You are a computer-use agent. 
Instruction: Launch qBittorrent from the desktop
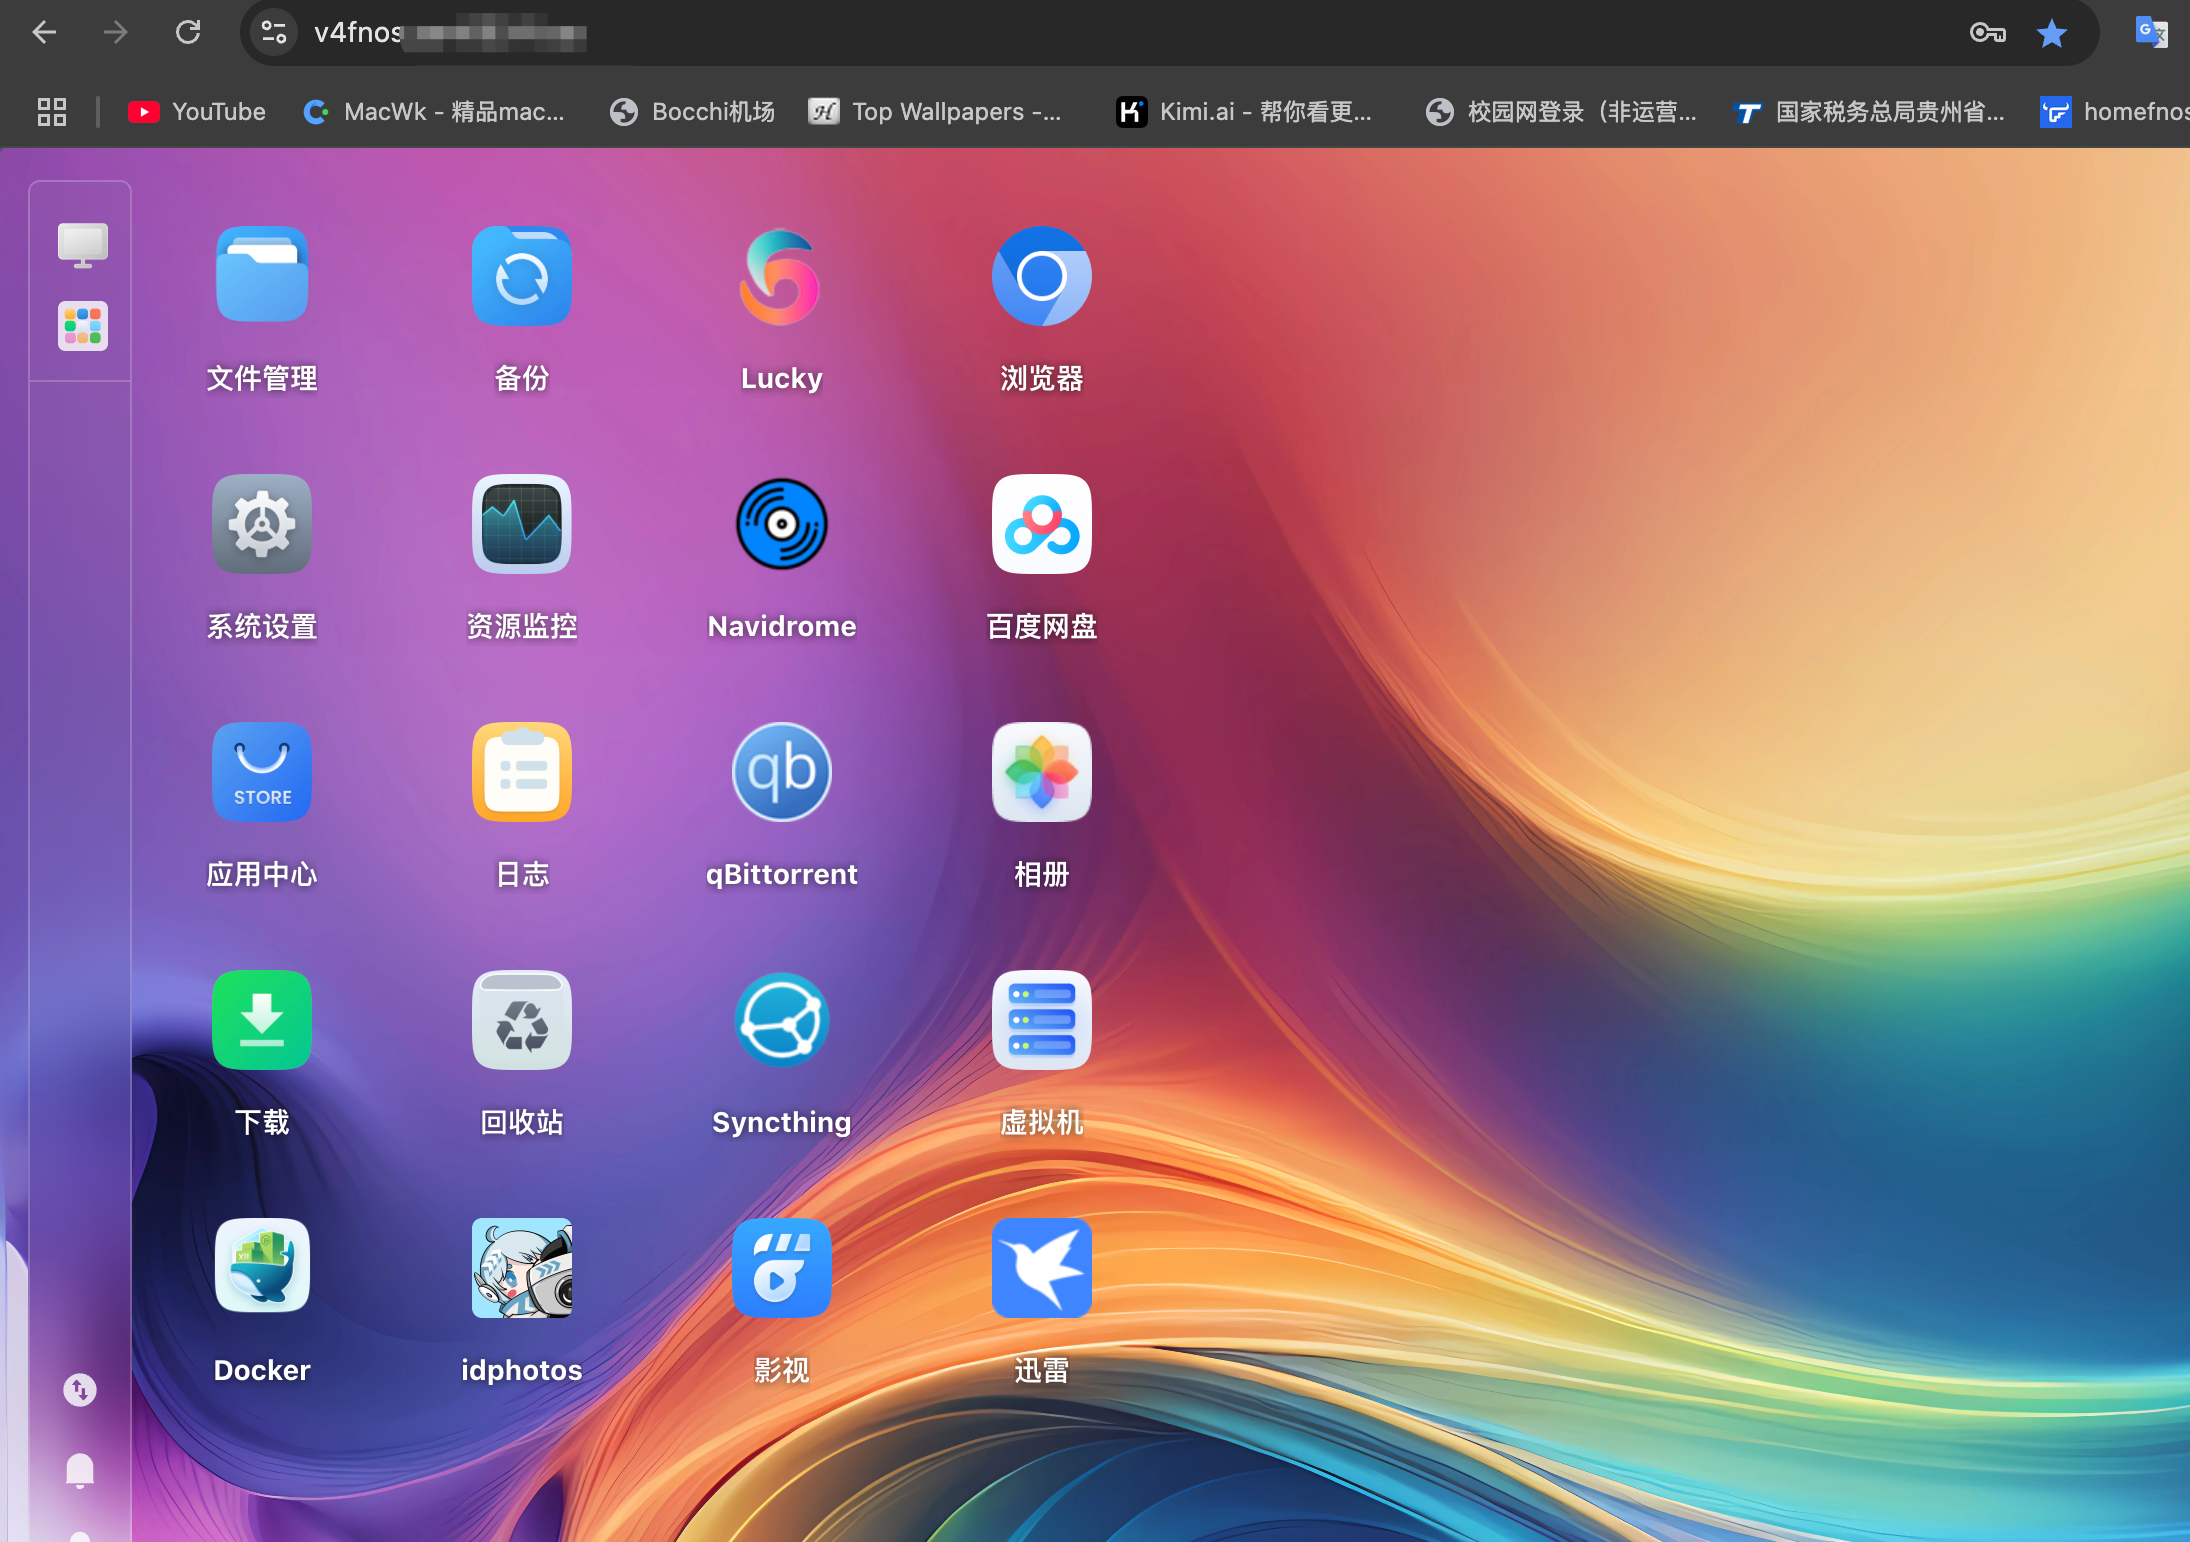(782, 772)
